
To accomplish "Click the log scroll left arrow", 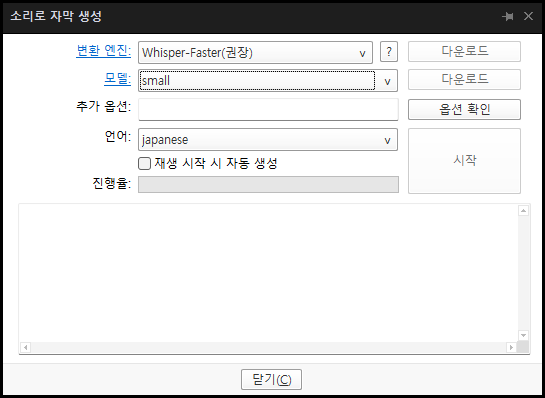I will 25,347.
